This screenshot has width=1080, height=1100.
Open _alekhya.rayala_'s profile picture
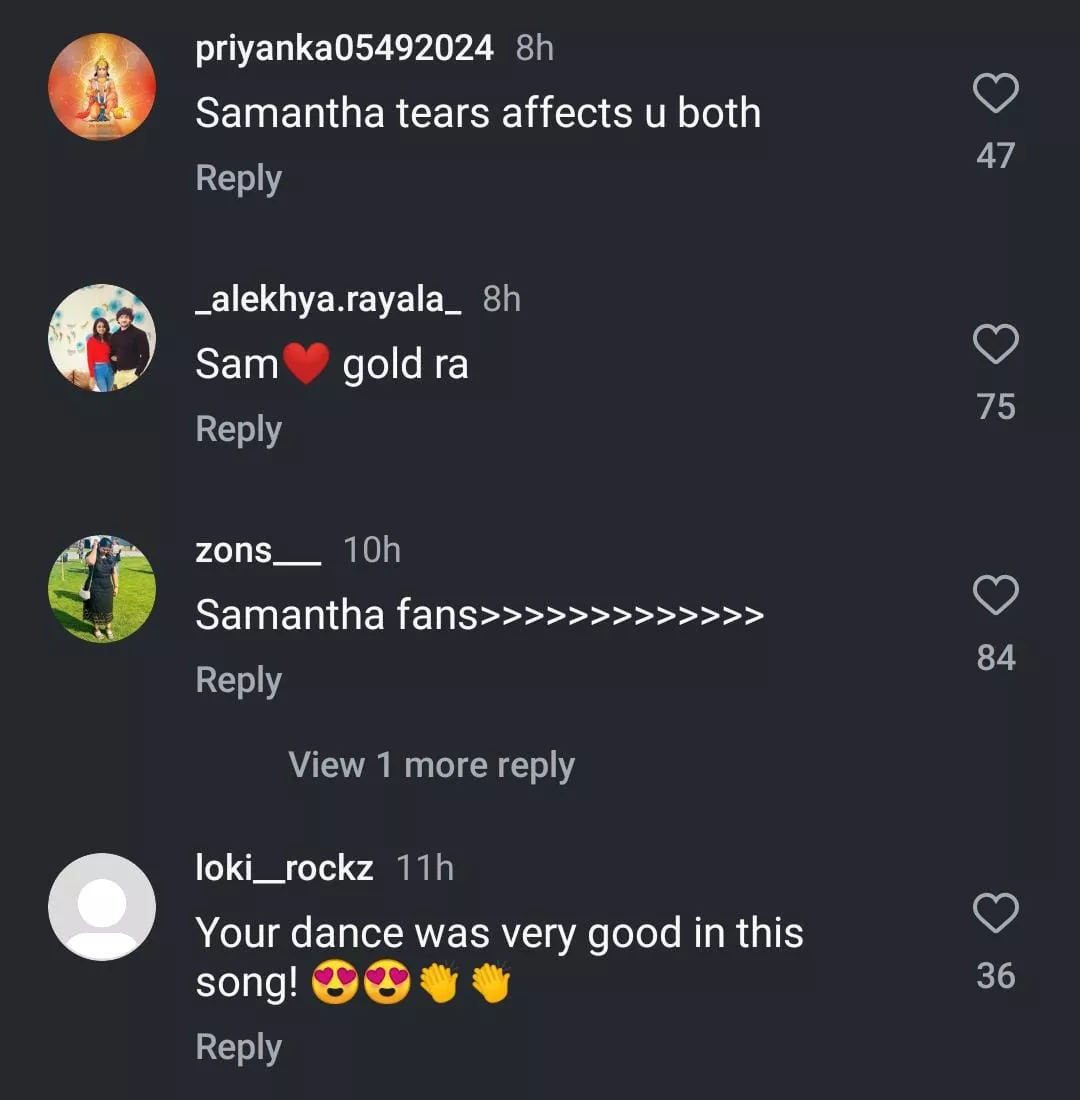[x=102, y=338]
